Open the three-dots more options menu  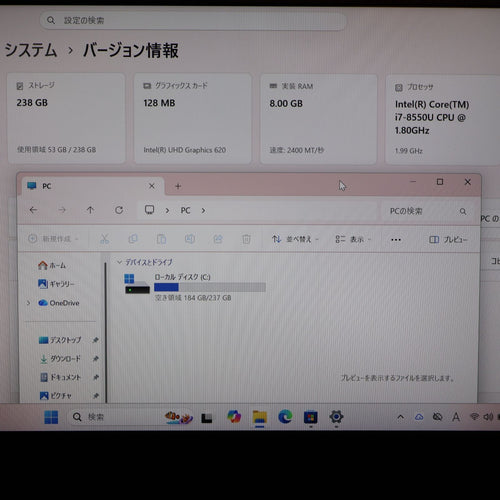(x=396, y=240)
